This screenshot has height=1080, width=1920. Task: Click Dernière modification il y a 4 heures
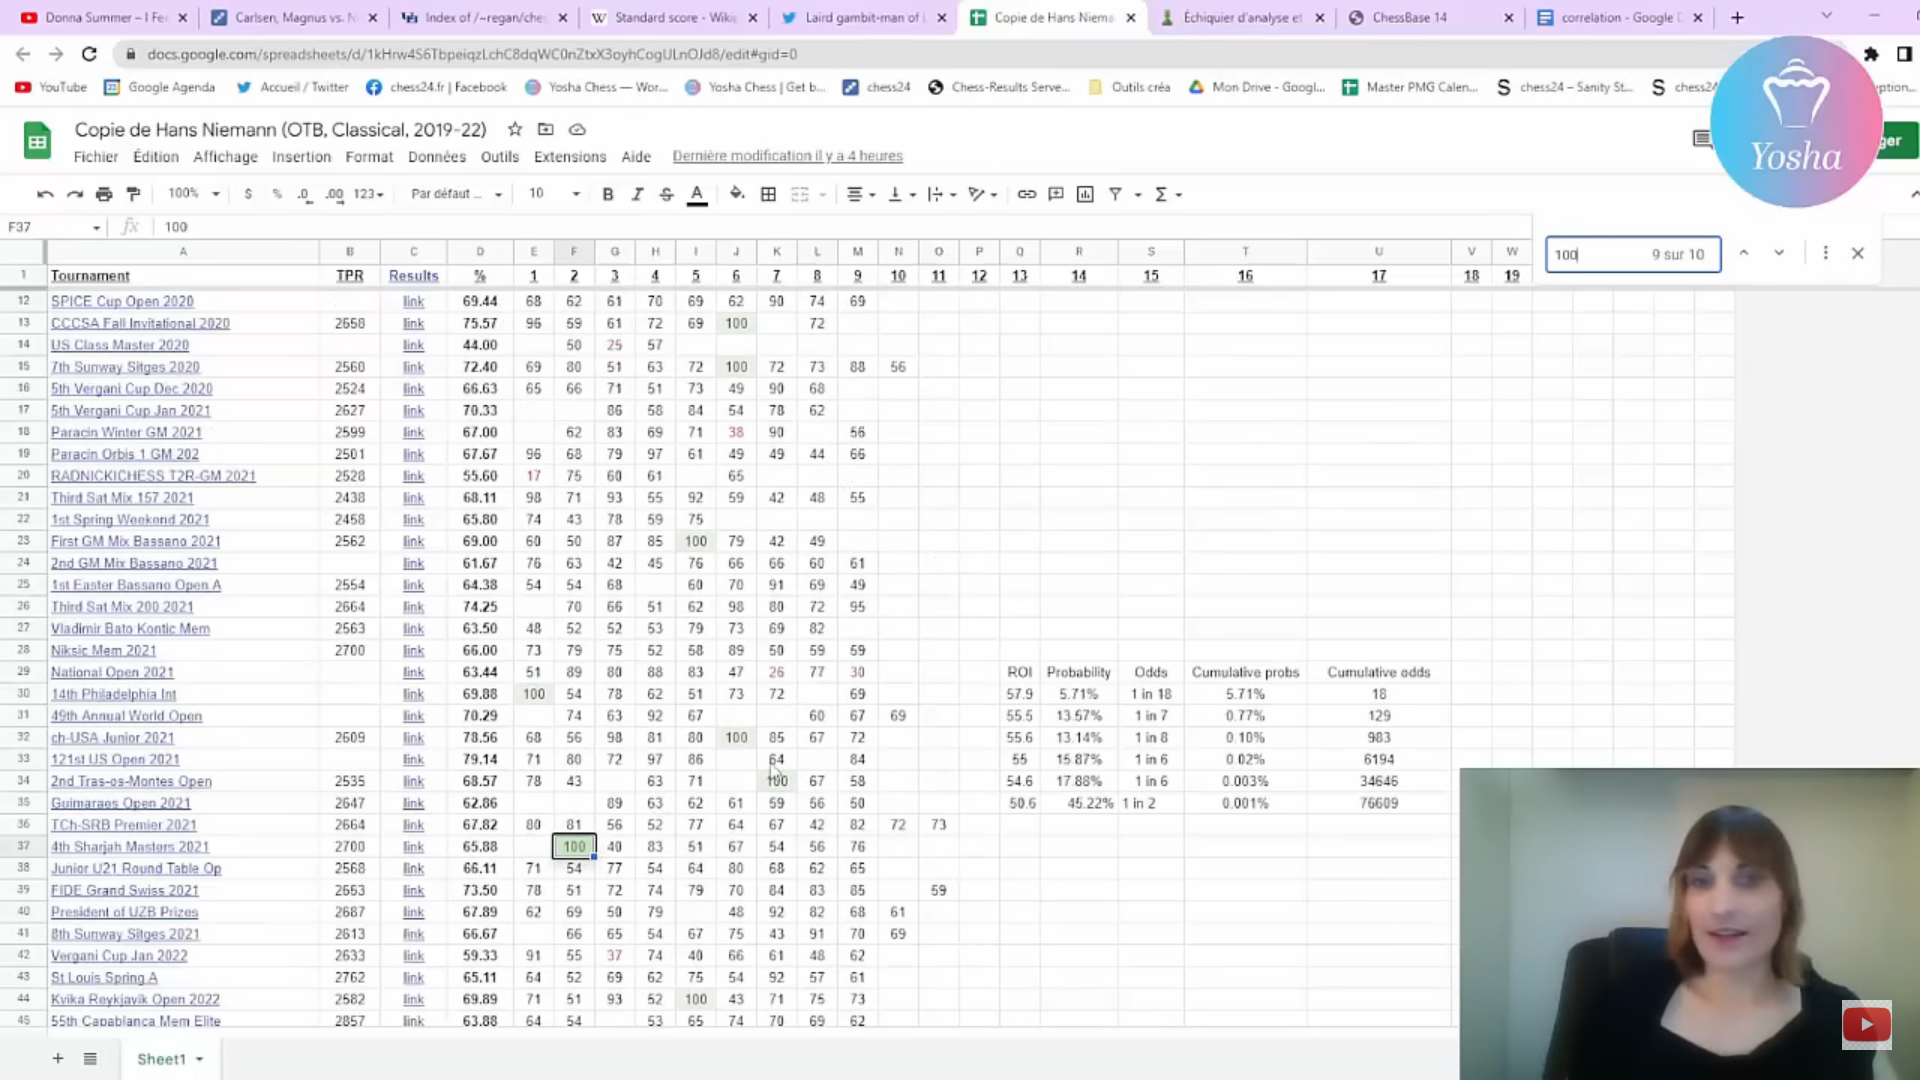[787, 156]
